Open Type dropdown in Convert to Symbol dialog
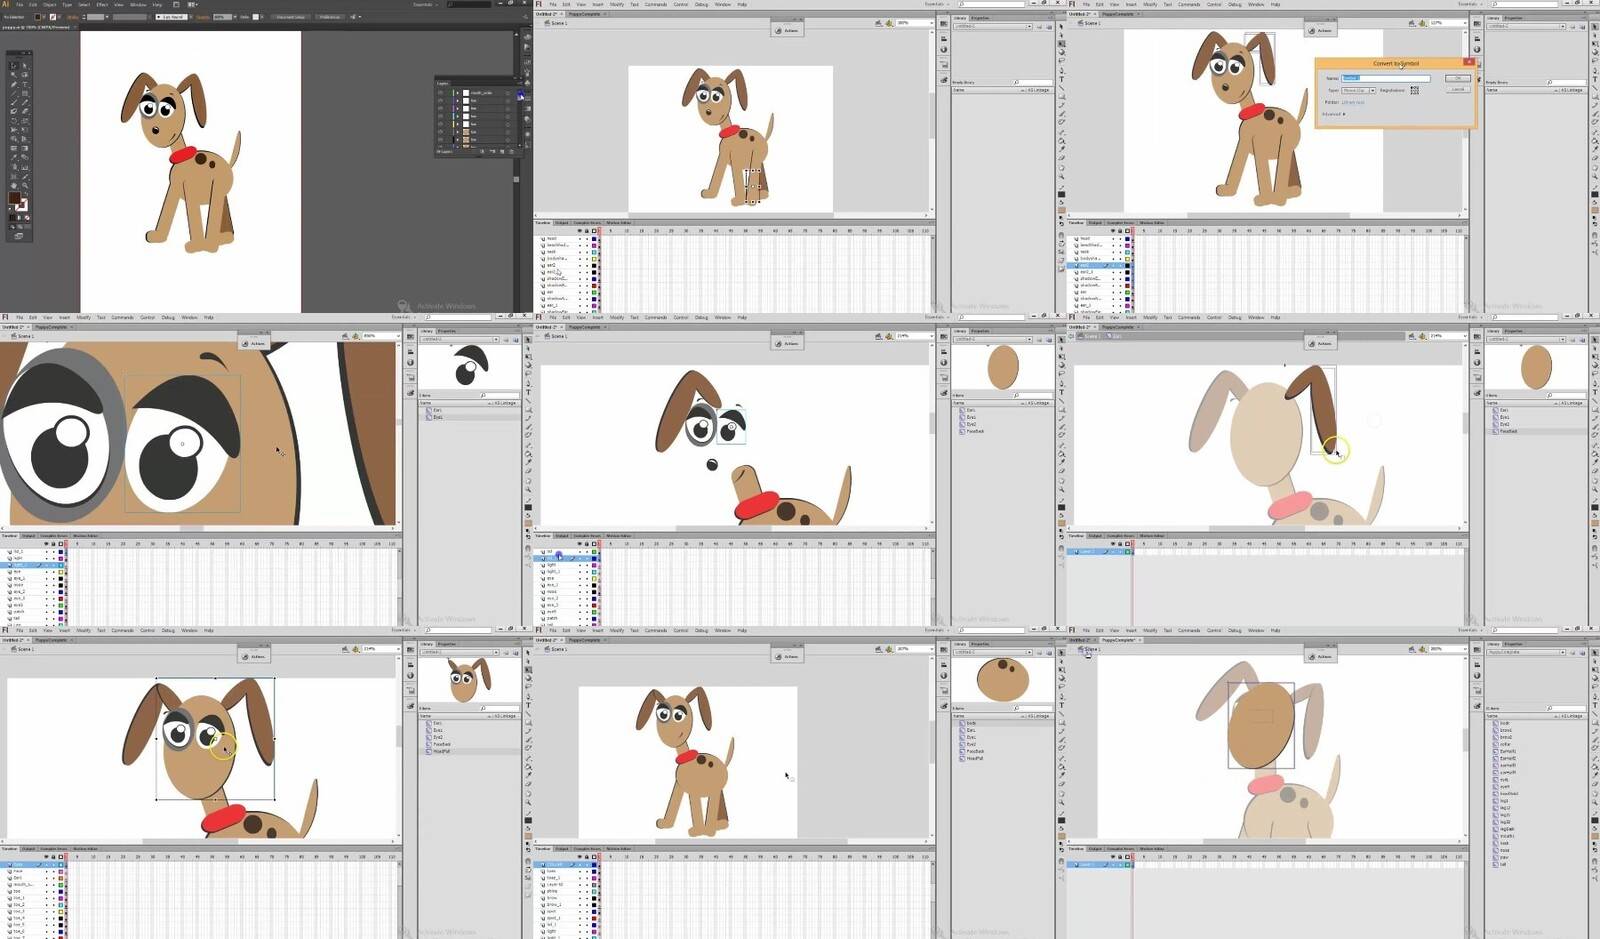1600x939 pixels. pyautogui.click(x=1358, y=90)
